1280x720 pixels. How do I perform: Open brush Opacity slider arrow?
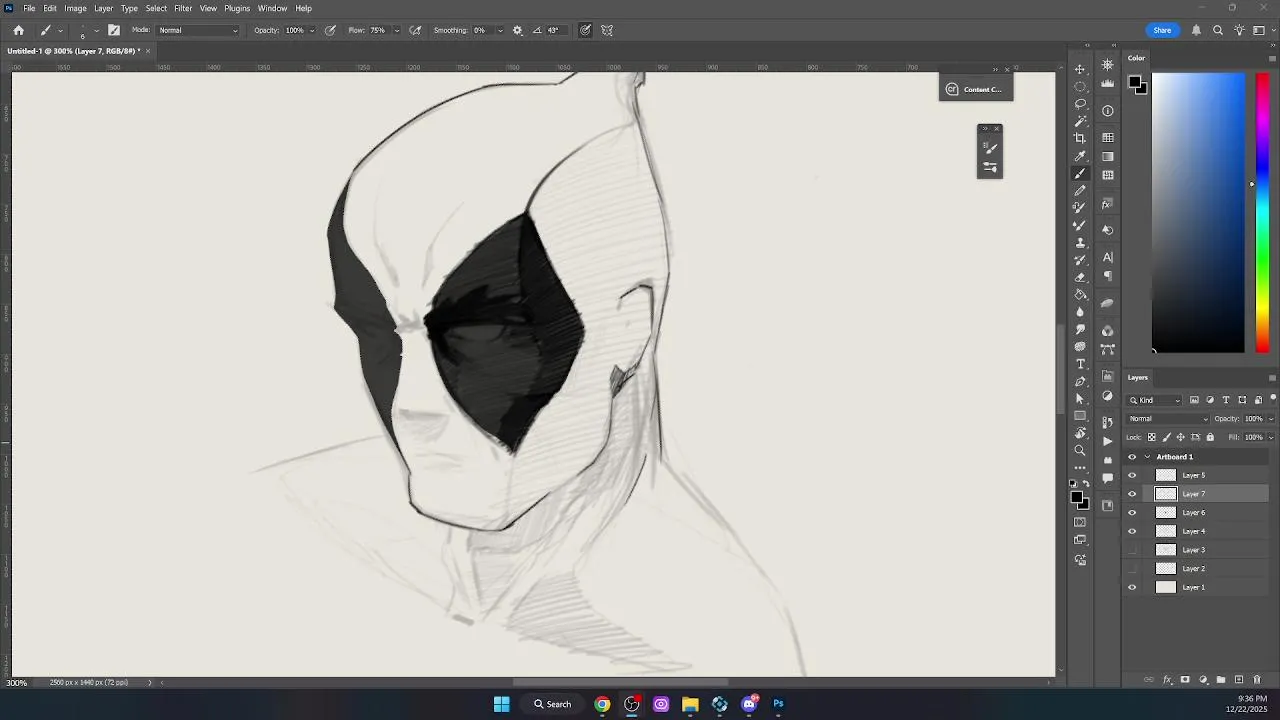point(312,30)
